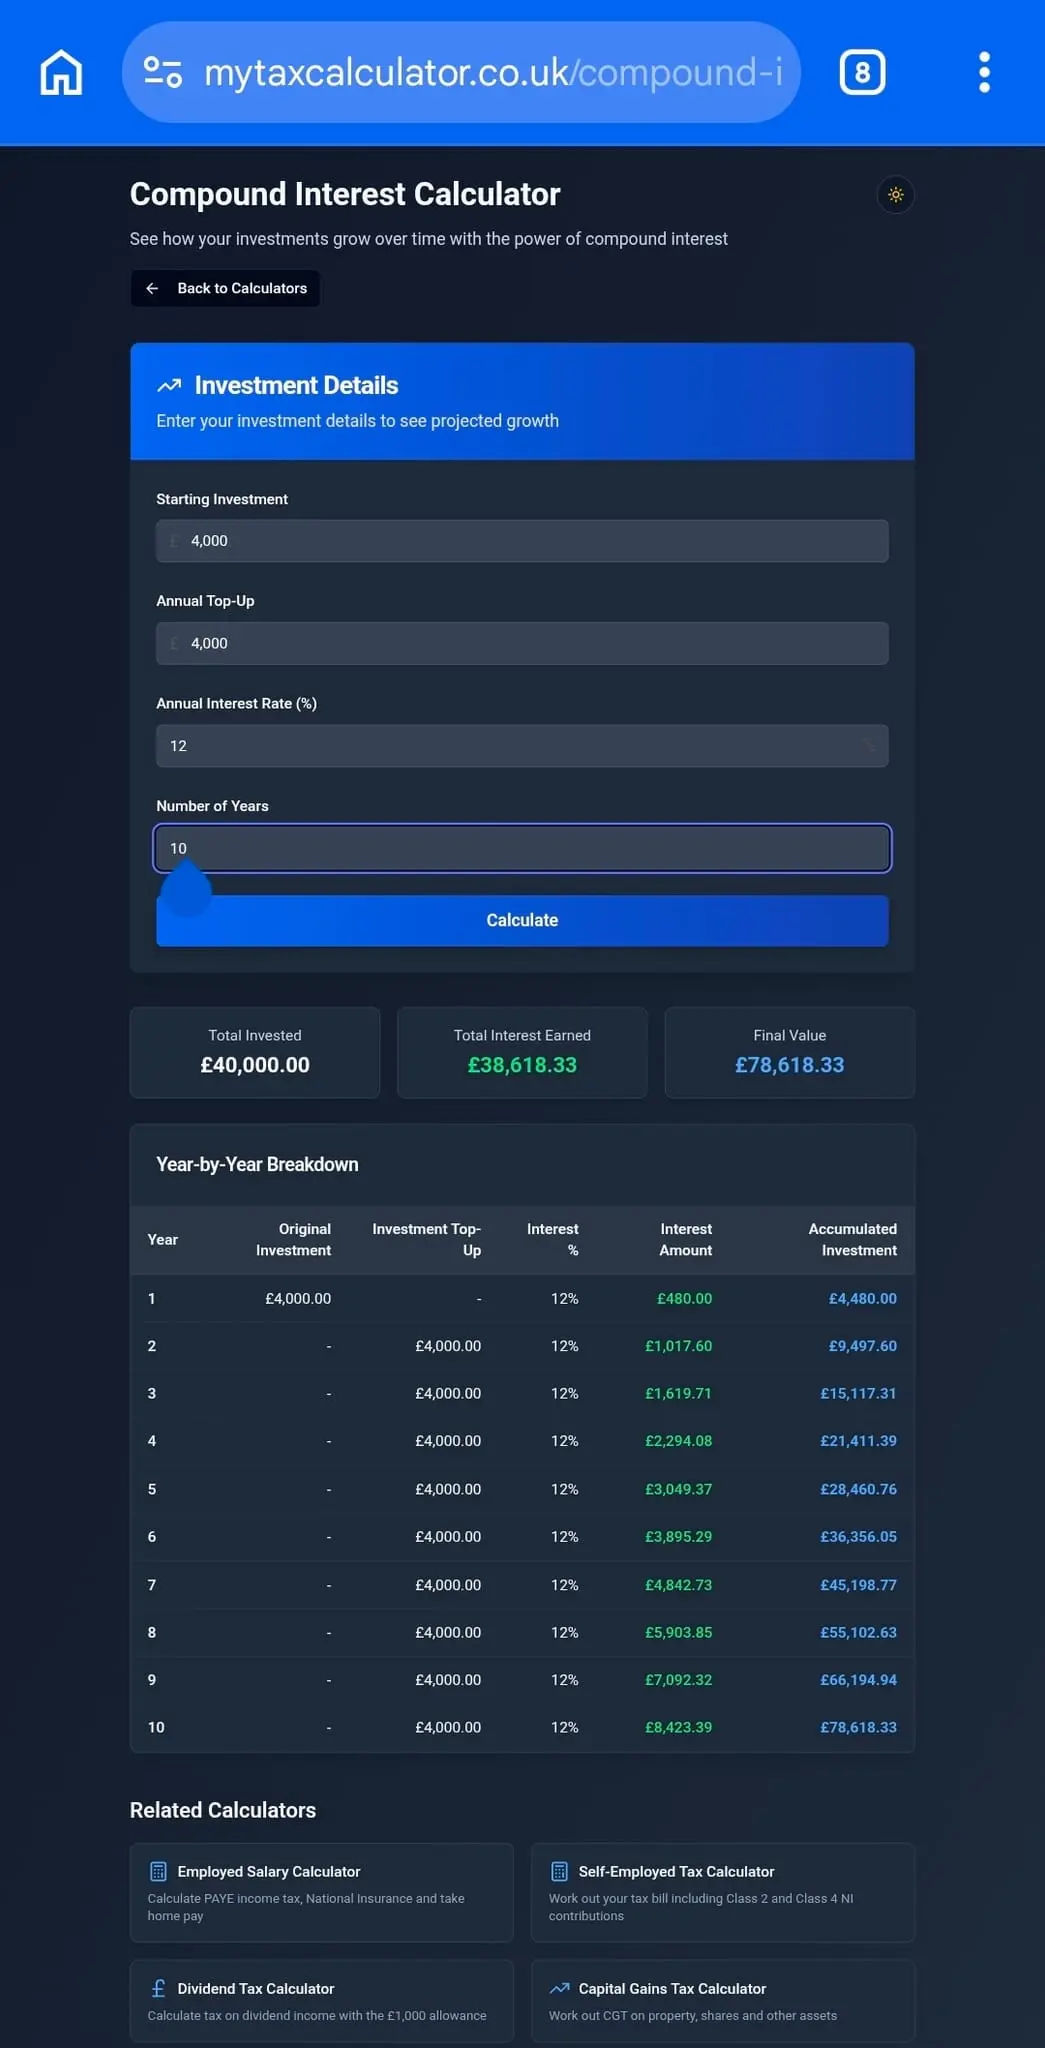Focus the Number of Years input field
Image resolution: width=1045 pixels, height=2048 pixels.
(x=522, y=848)
